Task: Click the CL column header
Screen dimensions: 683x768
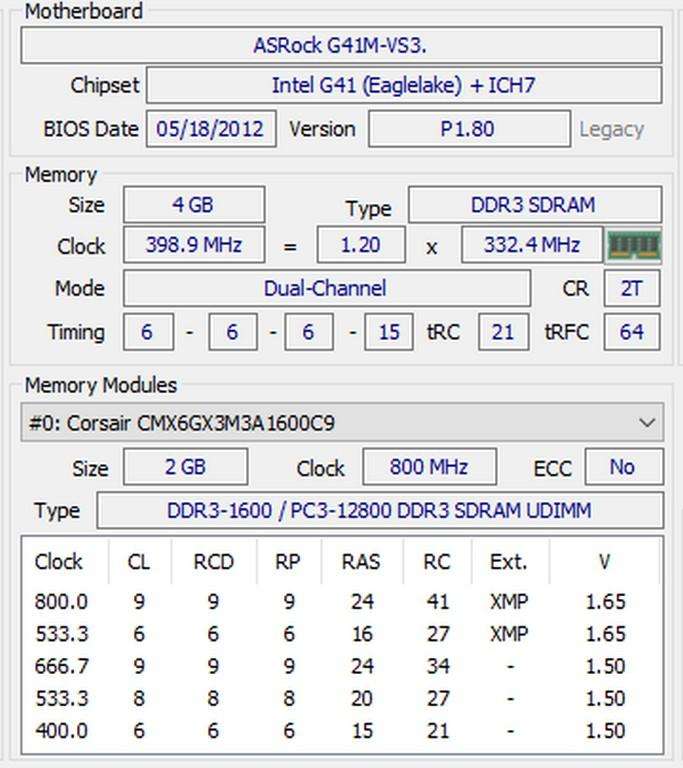Action: pos(139,562)
